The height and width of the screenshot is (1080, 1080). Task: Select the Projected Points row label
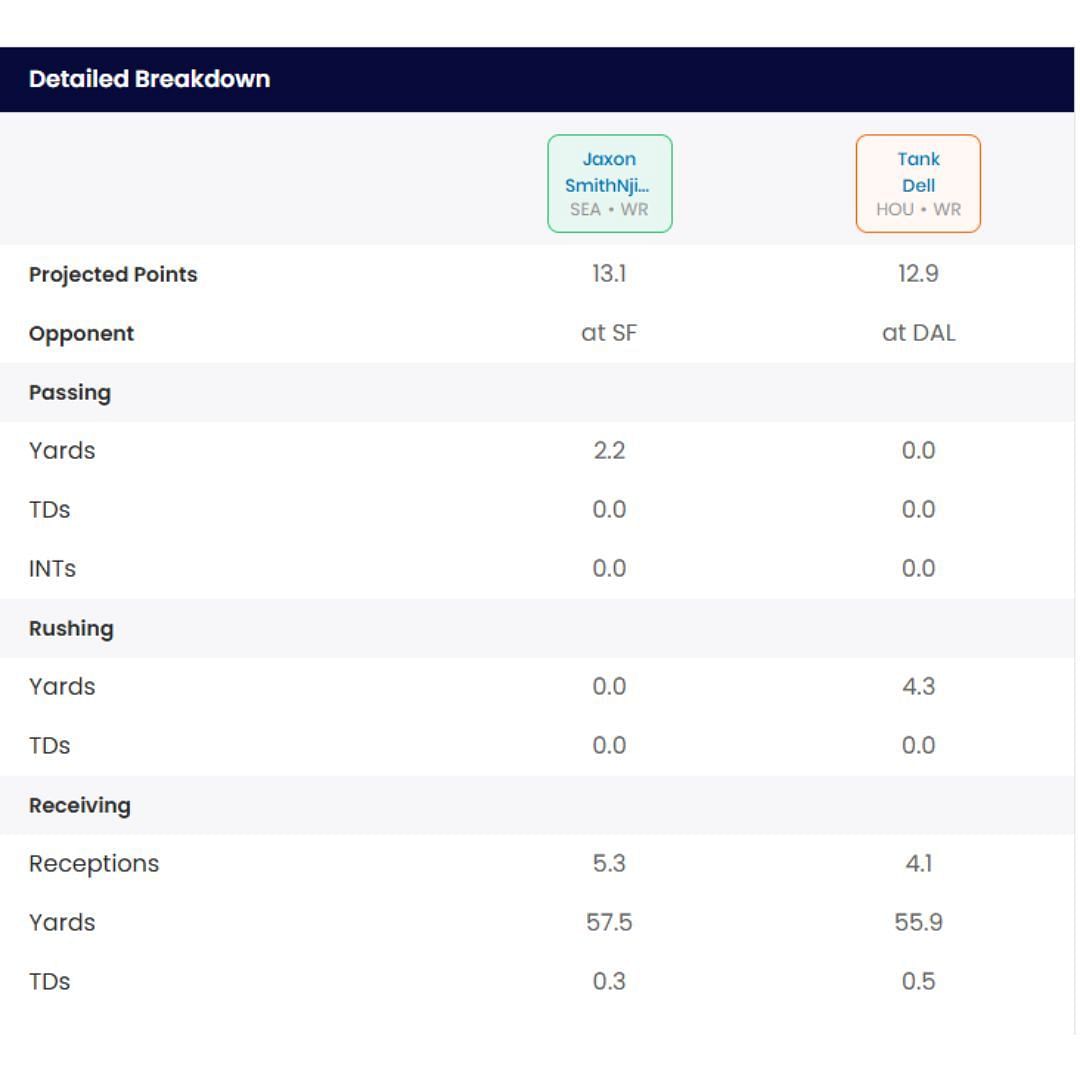coord(113,275)
